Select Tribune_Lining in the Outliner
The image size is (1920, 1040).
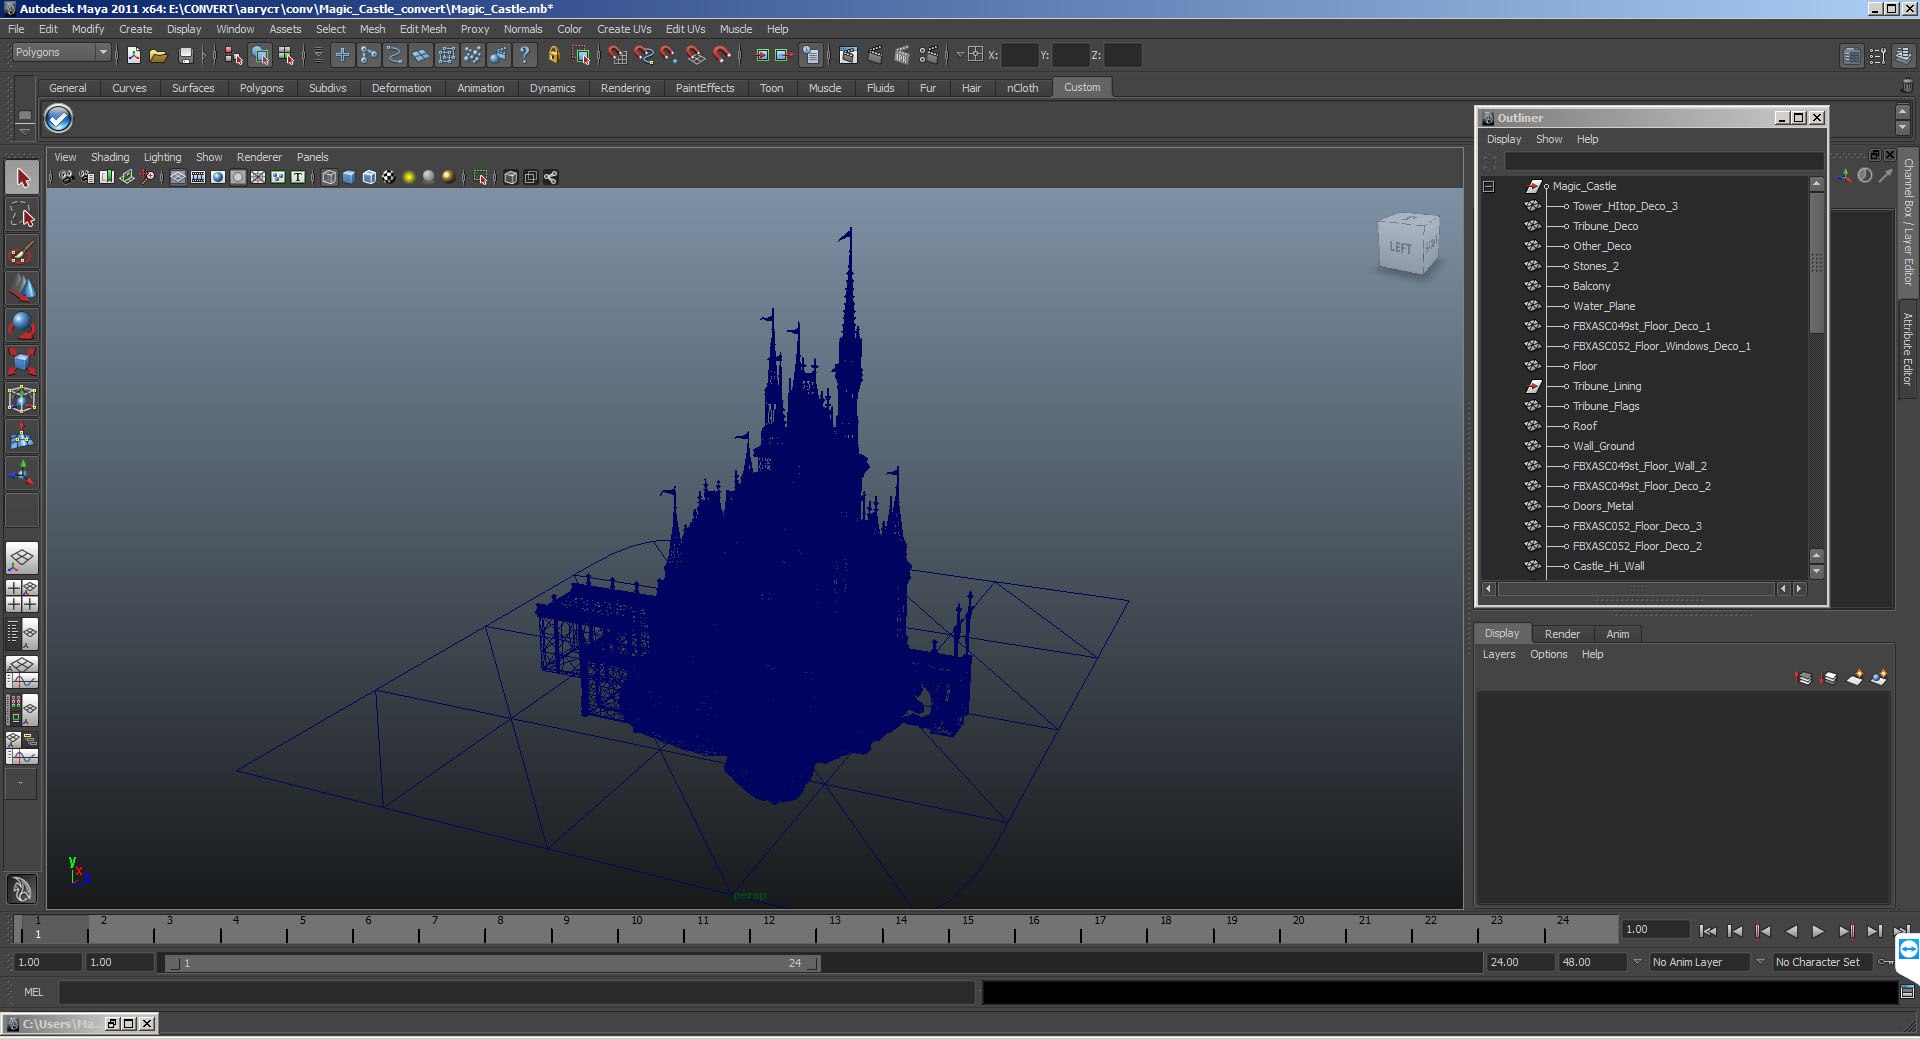coord(1606,386)
